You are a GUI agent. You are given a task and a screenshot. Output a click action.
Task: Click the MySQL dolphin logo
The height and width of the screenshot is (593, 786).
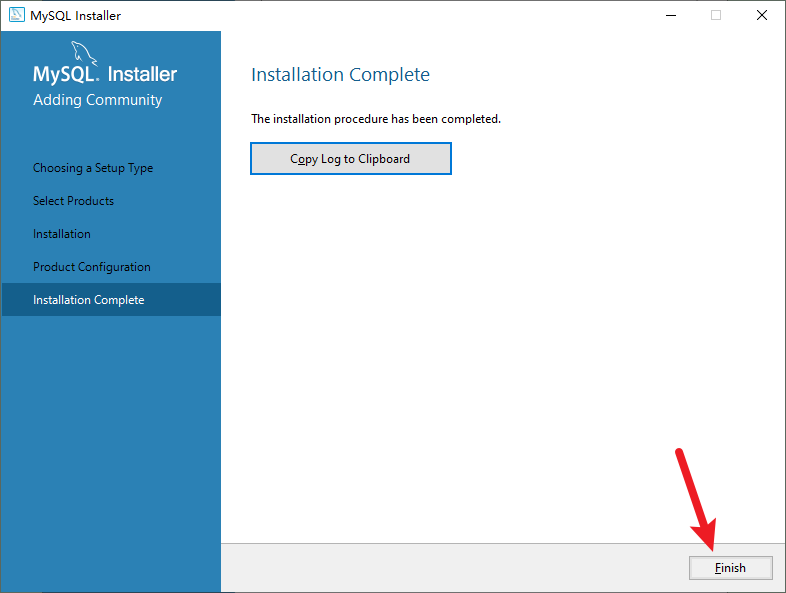click(83, 53)
